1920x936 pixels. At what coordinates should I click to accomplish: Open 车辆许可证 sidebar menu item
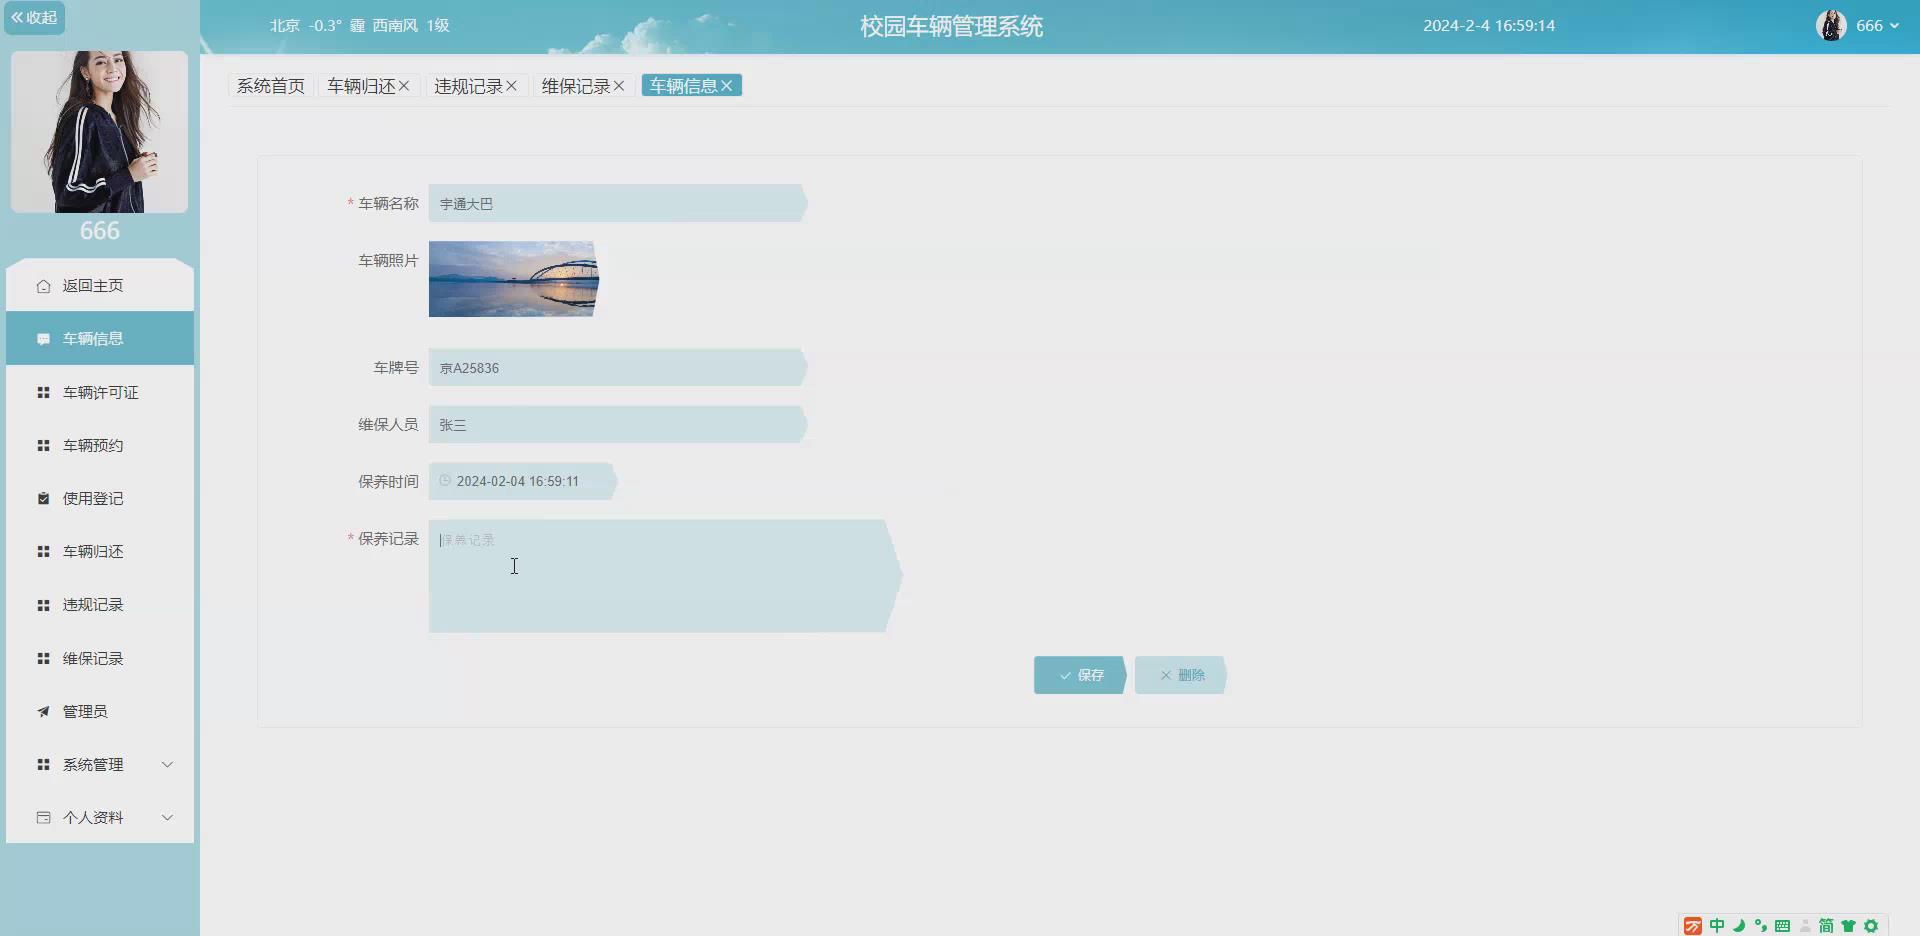(x=100, y=393)
